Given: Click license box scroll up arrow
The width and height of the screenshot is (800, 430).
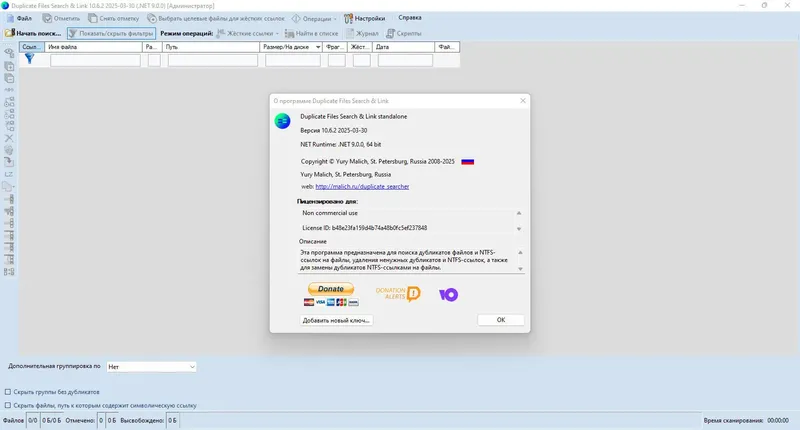Looking at the screenshot, I should [519, 213].
